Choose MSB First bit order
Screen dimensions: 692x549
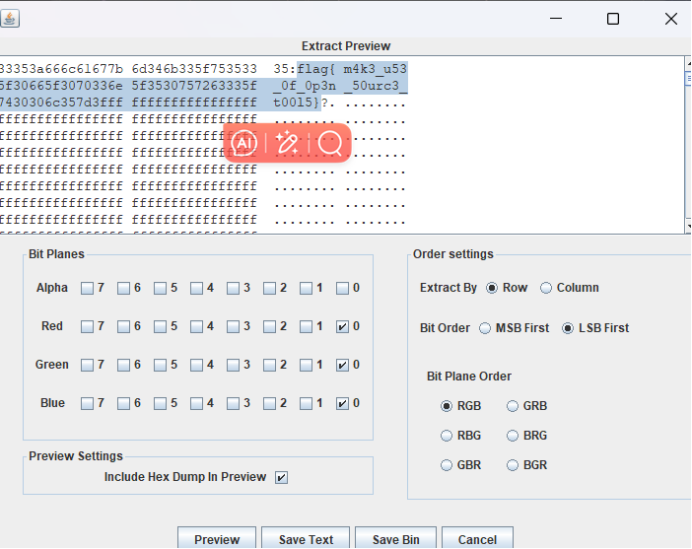[485, 328]
